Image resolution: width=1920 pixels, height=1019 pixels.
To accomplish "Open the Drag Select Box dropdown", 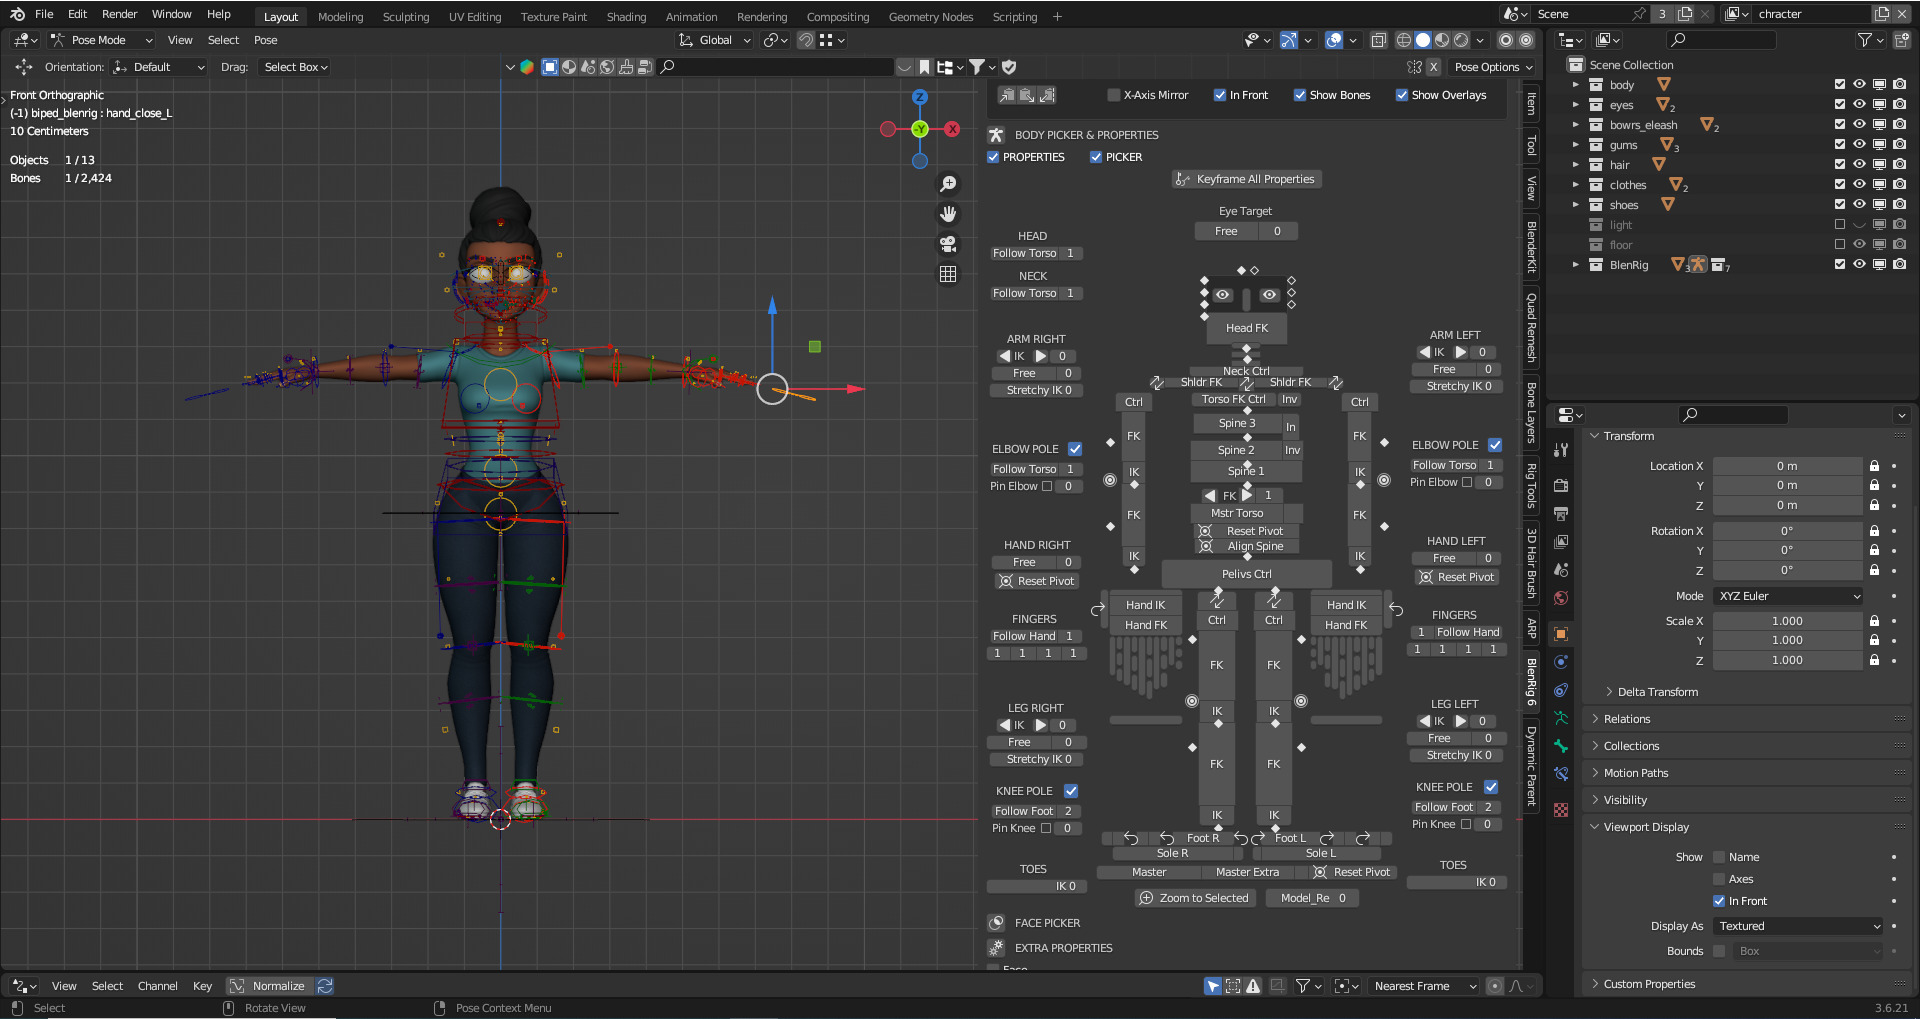I will 295,67.
